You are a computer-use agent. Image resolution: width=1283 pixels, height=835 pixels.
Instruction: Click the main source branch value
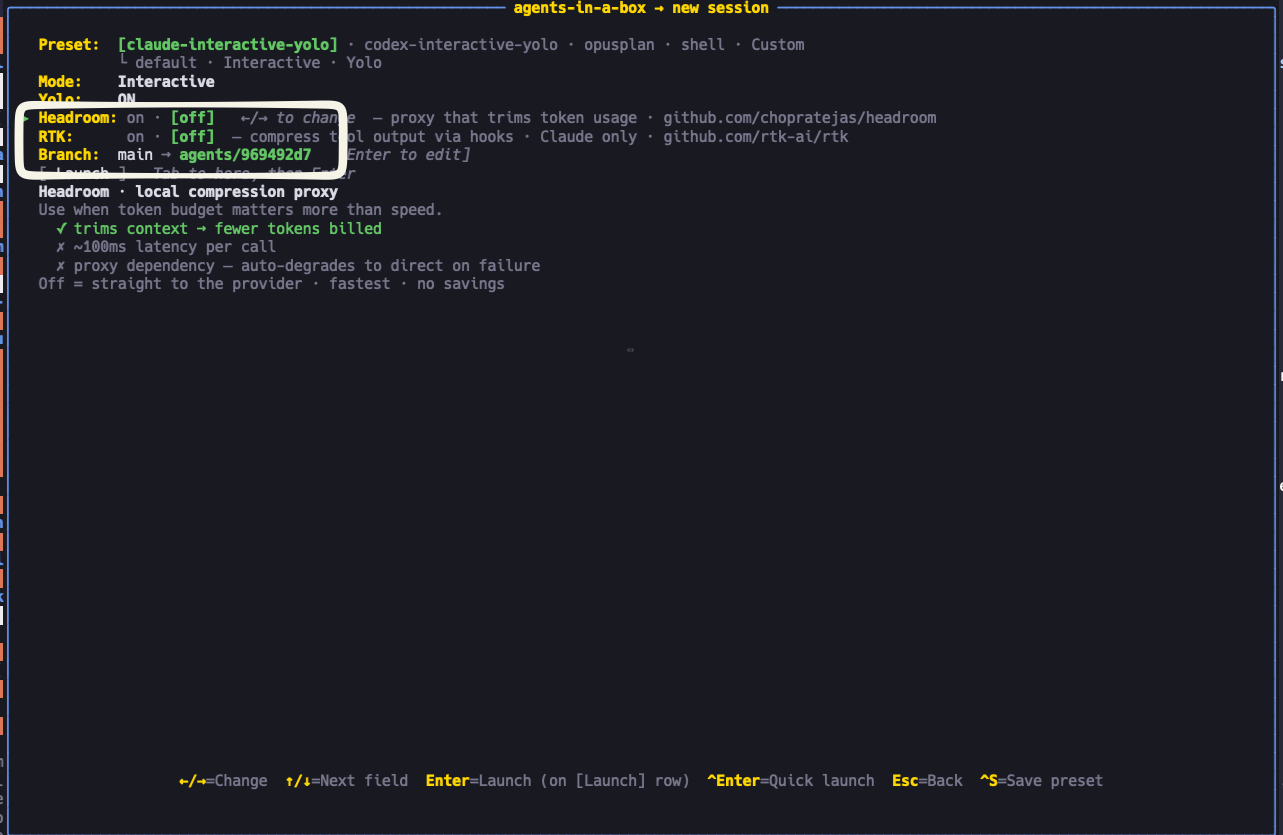pos(135,155)
